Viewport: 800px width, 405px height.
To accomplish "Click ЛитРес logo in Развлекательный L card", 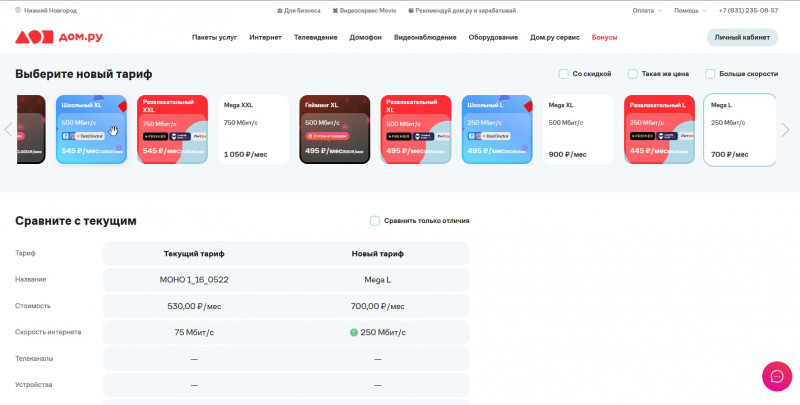I will [687, 136].
